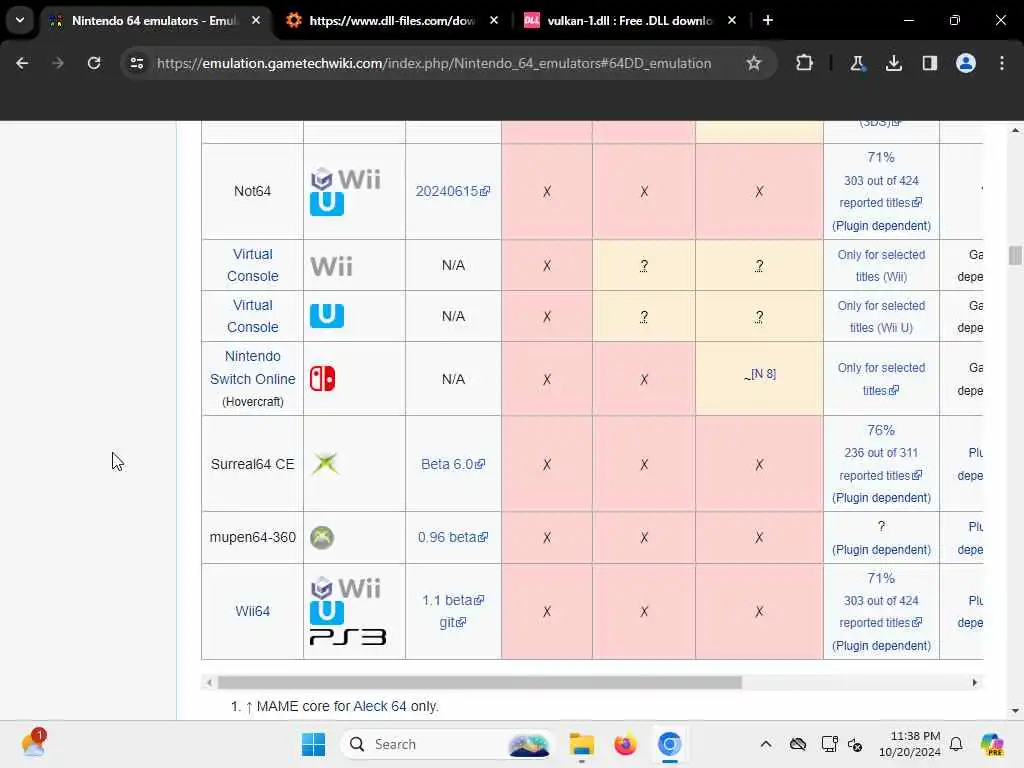Switch to vulkan-1.dll tab
This screenshot has width=1024, height=768.
pos(630,21)
